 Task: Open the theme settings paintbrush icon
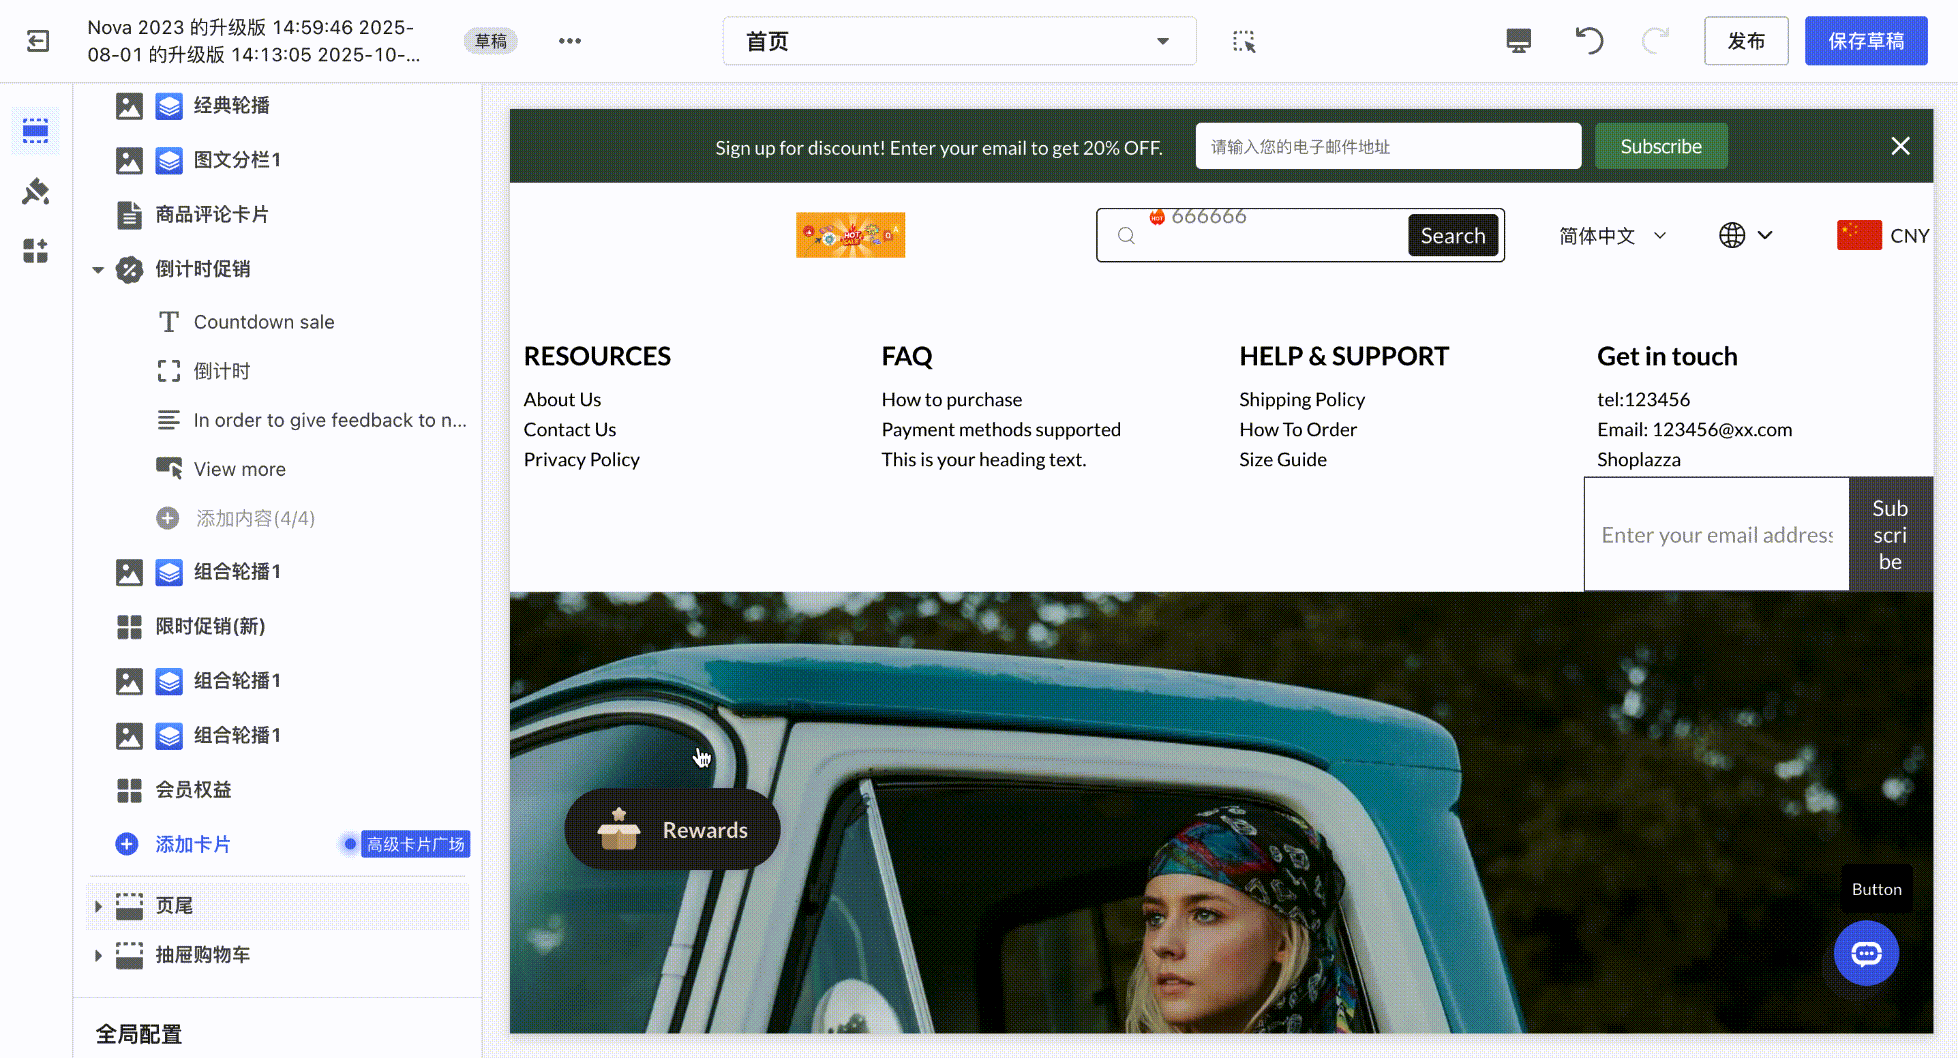[36, 191]
